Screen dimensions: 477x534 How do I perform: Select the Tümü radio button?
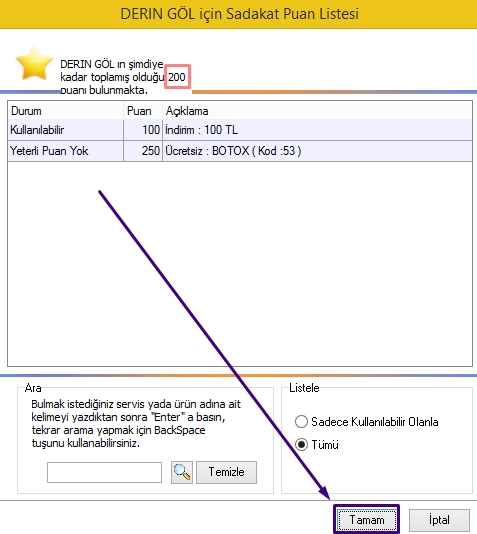pyautogui.click(x=301, y=445)
